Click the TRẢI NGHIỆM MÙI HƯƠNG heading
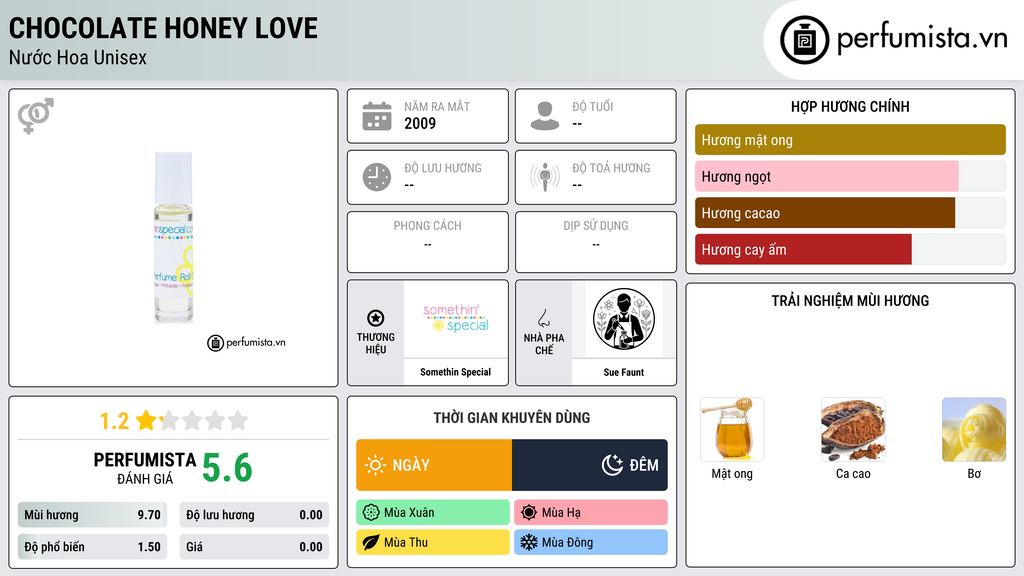Viewport: 1024px width, 576px height. (x=850, y=301)
